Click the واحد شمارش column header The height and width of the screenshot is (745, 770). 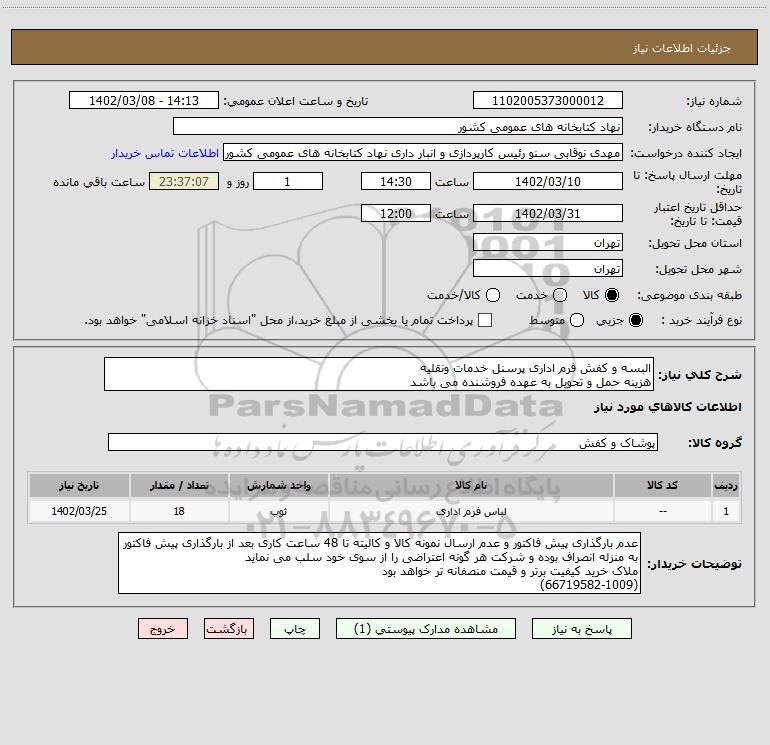click(278, 485)
